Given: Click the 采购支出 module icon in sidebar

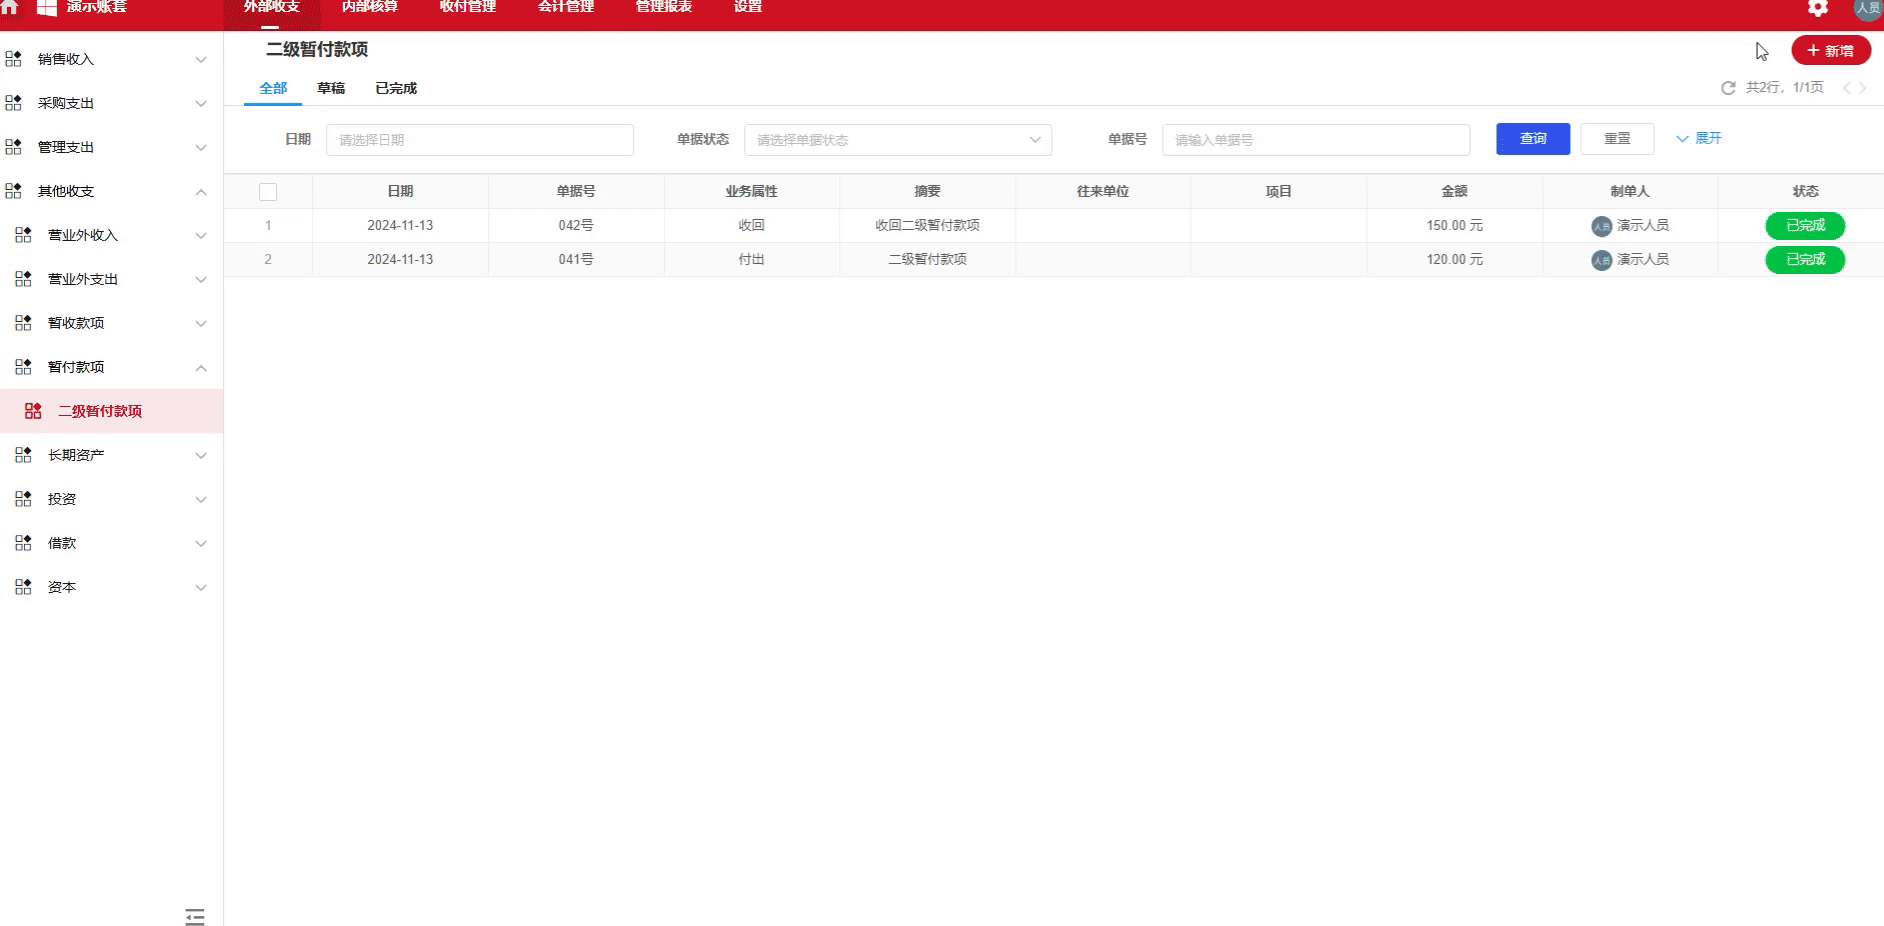Looking at the screenshot, I should coord(15,102).
